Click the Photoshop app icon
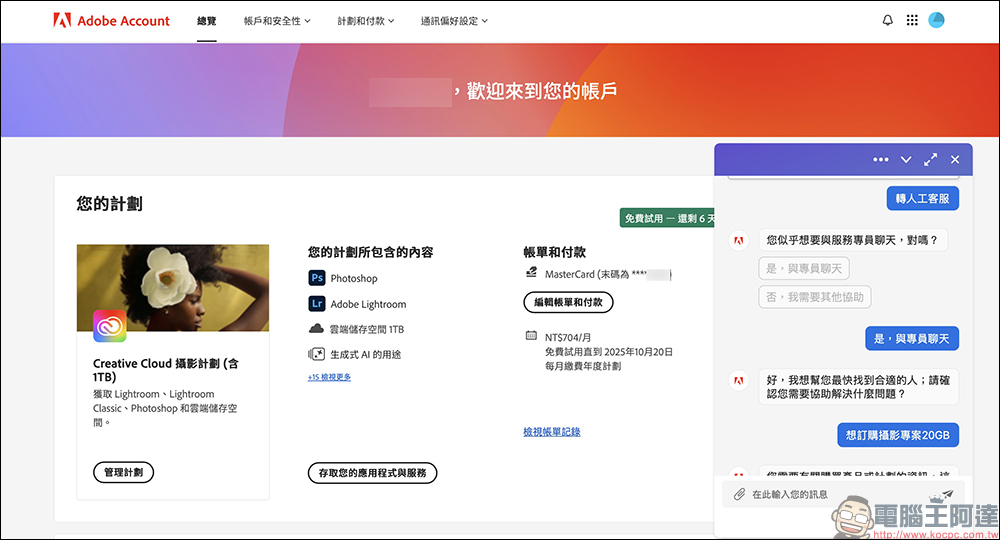This screenshot has height=540, width=1000. [x=316, y=278]
